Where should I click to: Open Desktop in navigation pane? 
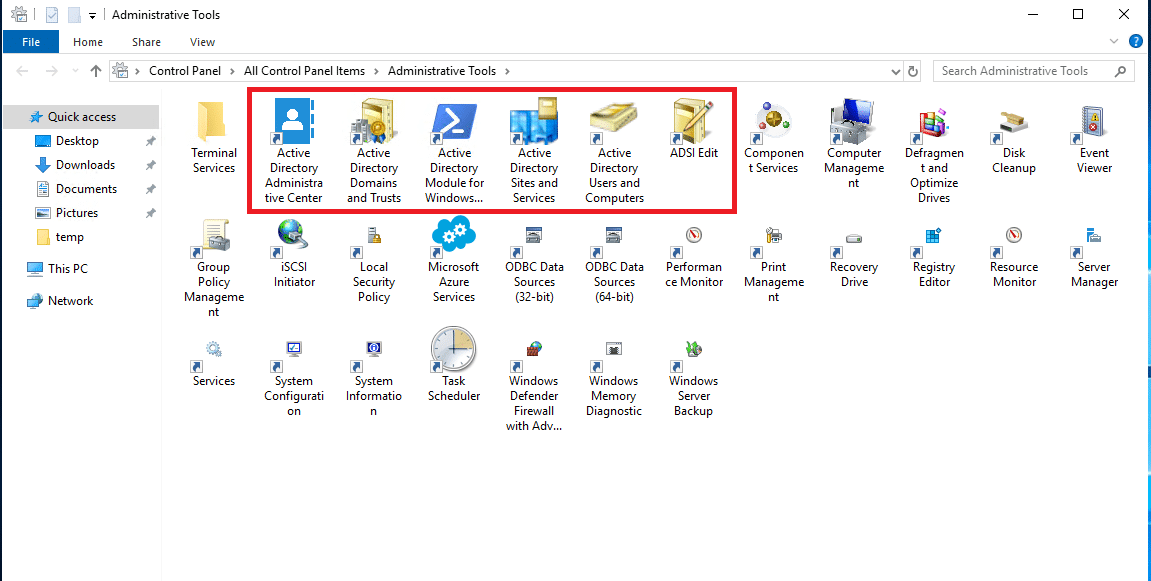[77, 141]
